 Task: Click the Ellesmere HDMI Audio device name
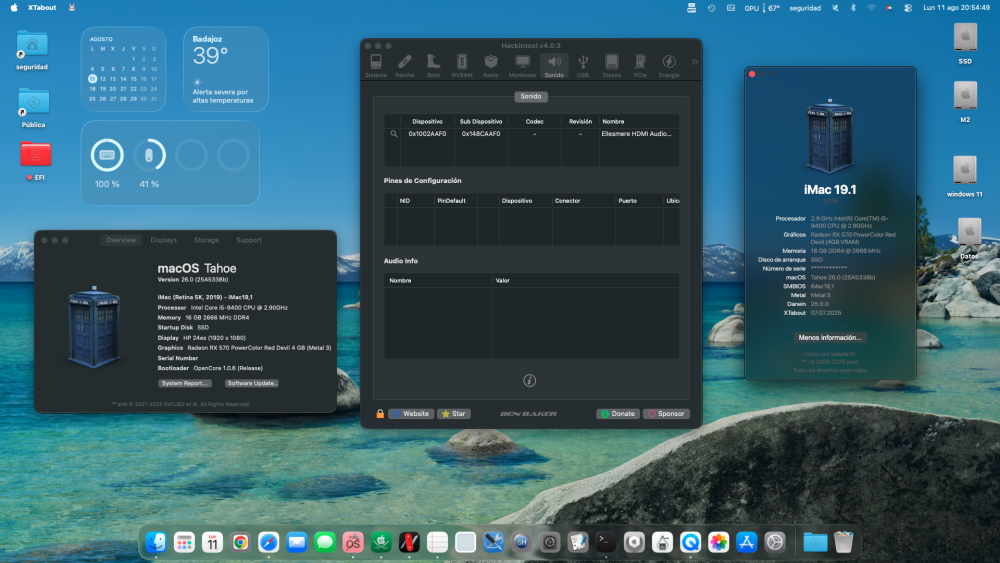pyautogui.click(x=636, y=134)
